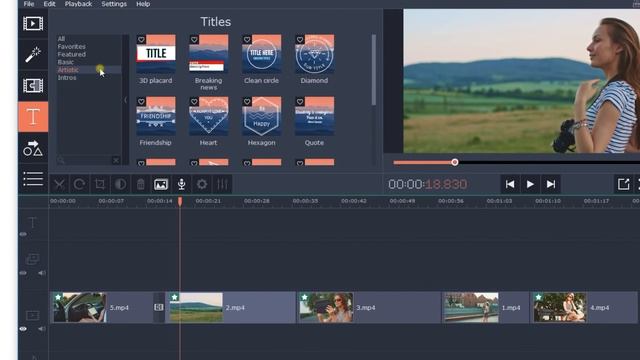The image size is (640, 360).
Task: Select the 2.mp4 clip on timeline
Action: point(231,307)
